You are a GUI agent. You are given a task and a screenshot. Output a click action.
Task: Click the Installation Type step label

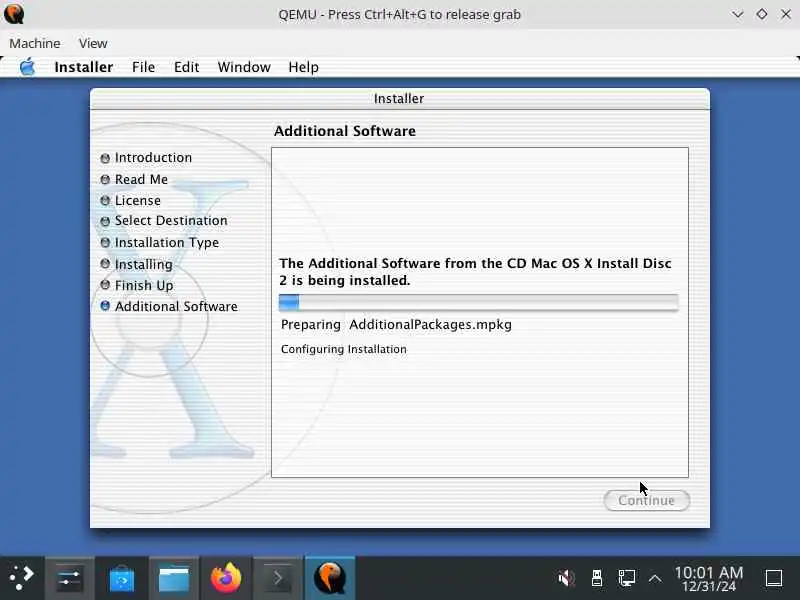(x=167, y=243)
